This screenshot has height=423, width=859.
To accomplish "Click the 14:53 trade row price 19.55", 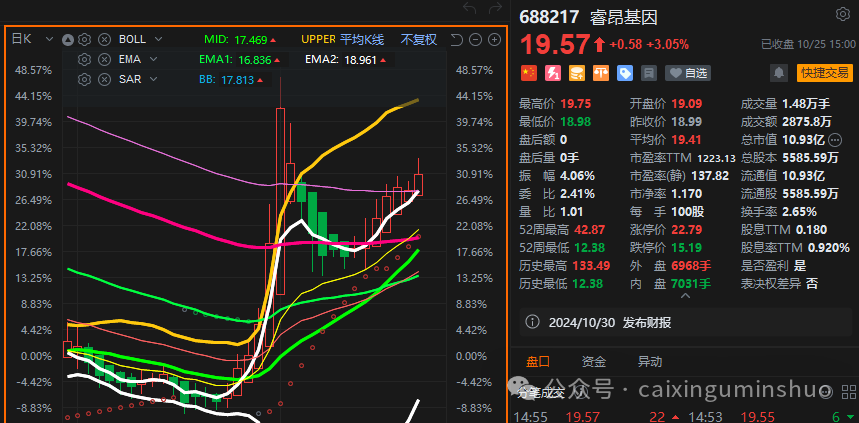I will (x=758, y=417).
